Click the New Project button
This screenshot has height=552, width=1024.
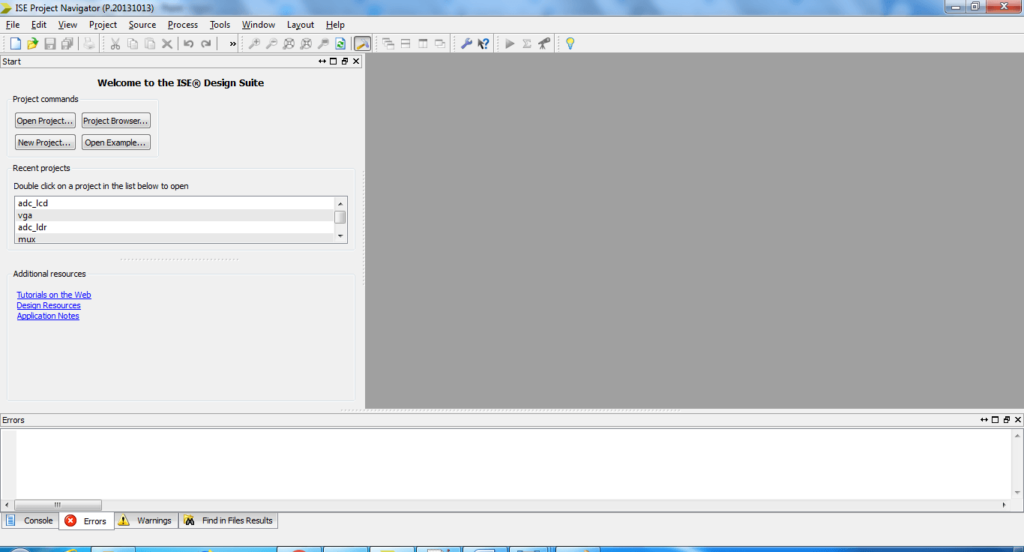click(x=45, y=142)
